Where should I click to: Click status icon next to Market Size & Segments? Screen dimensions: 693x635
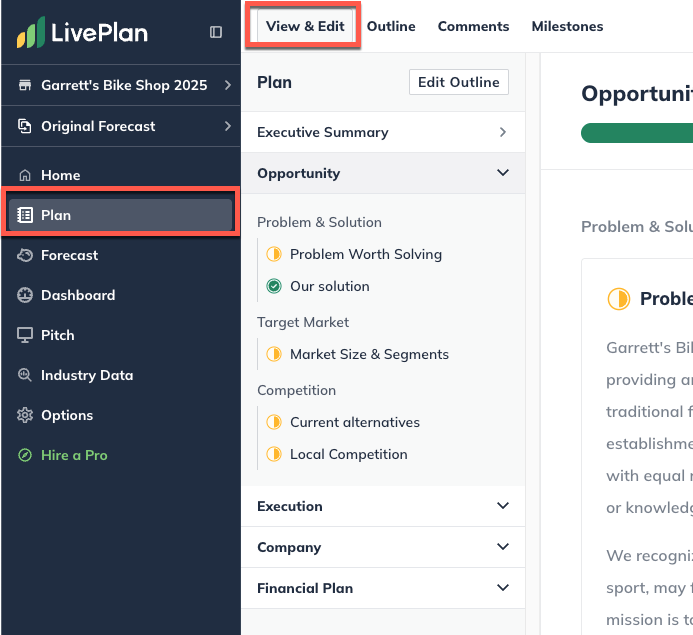point(274,354)
